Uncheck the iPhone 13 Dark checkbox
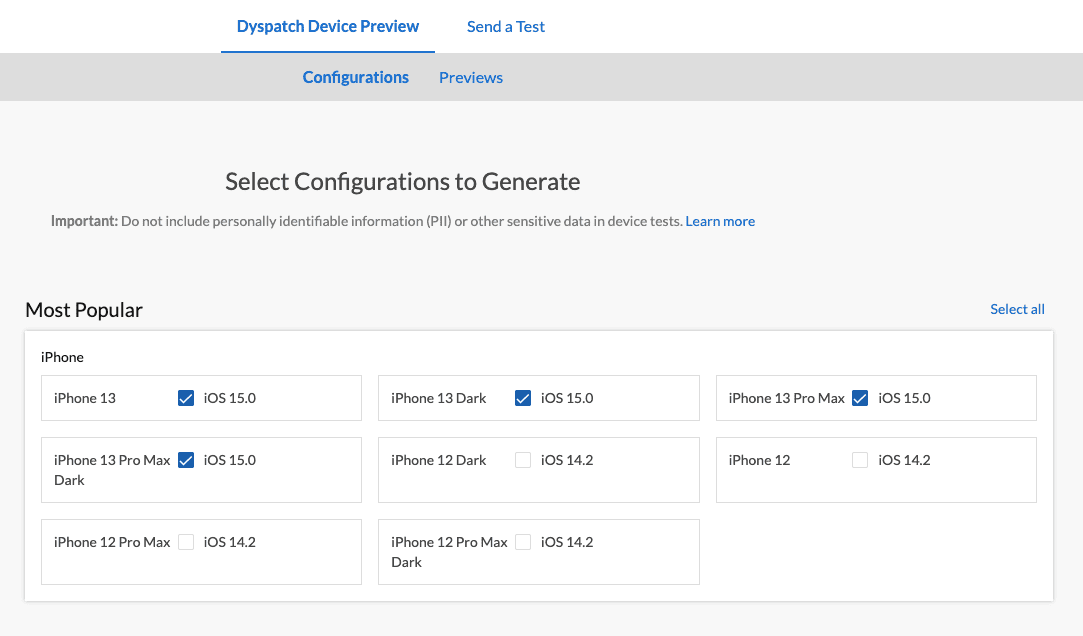This screenshot has width=1083, height=636. (x=523, y=398)
